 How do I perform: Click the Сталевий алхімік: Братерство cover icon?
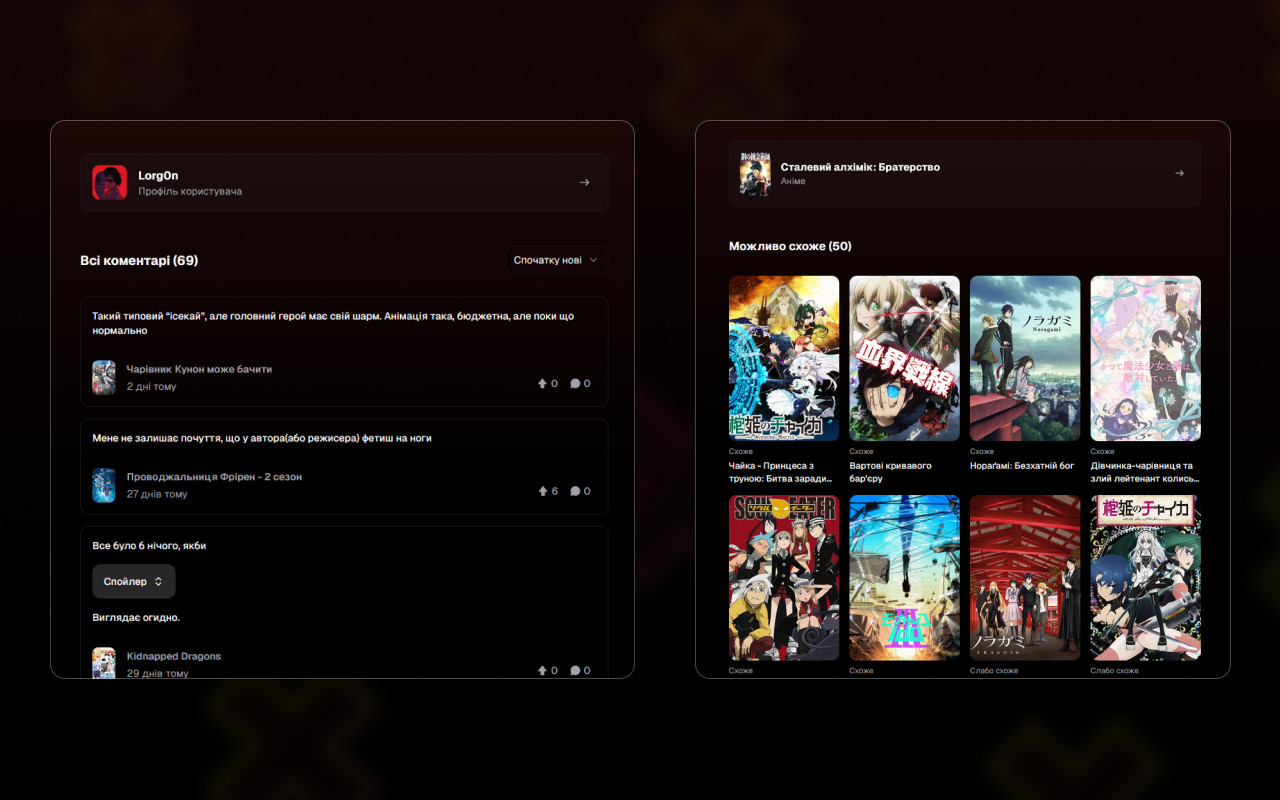(x=755, y=173)
